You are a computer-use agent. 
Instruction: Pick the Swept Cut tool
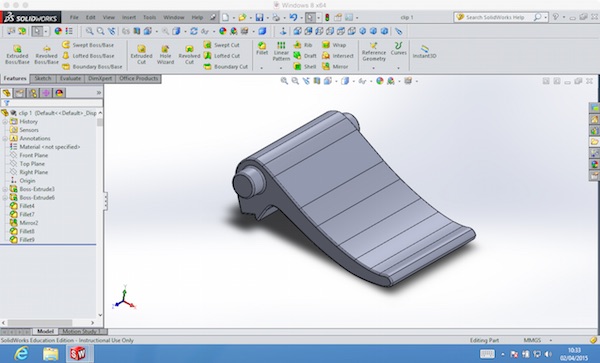click(x=222, y=45)
